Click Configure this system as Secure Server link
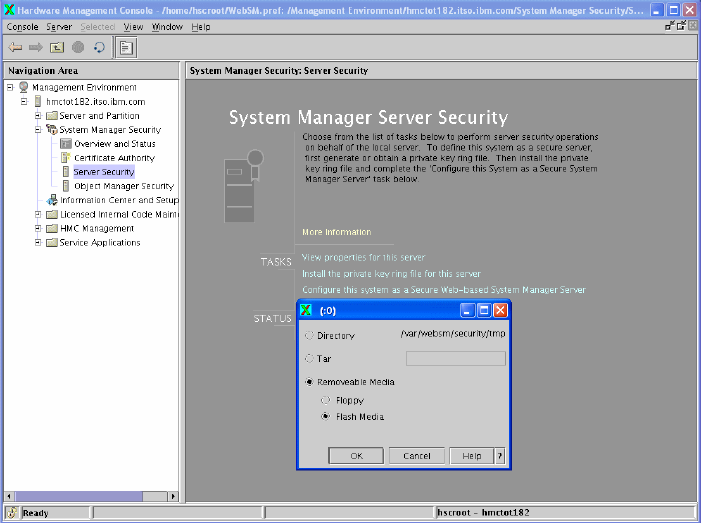Screen dimensions: 701x523 point(443,290)
